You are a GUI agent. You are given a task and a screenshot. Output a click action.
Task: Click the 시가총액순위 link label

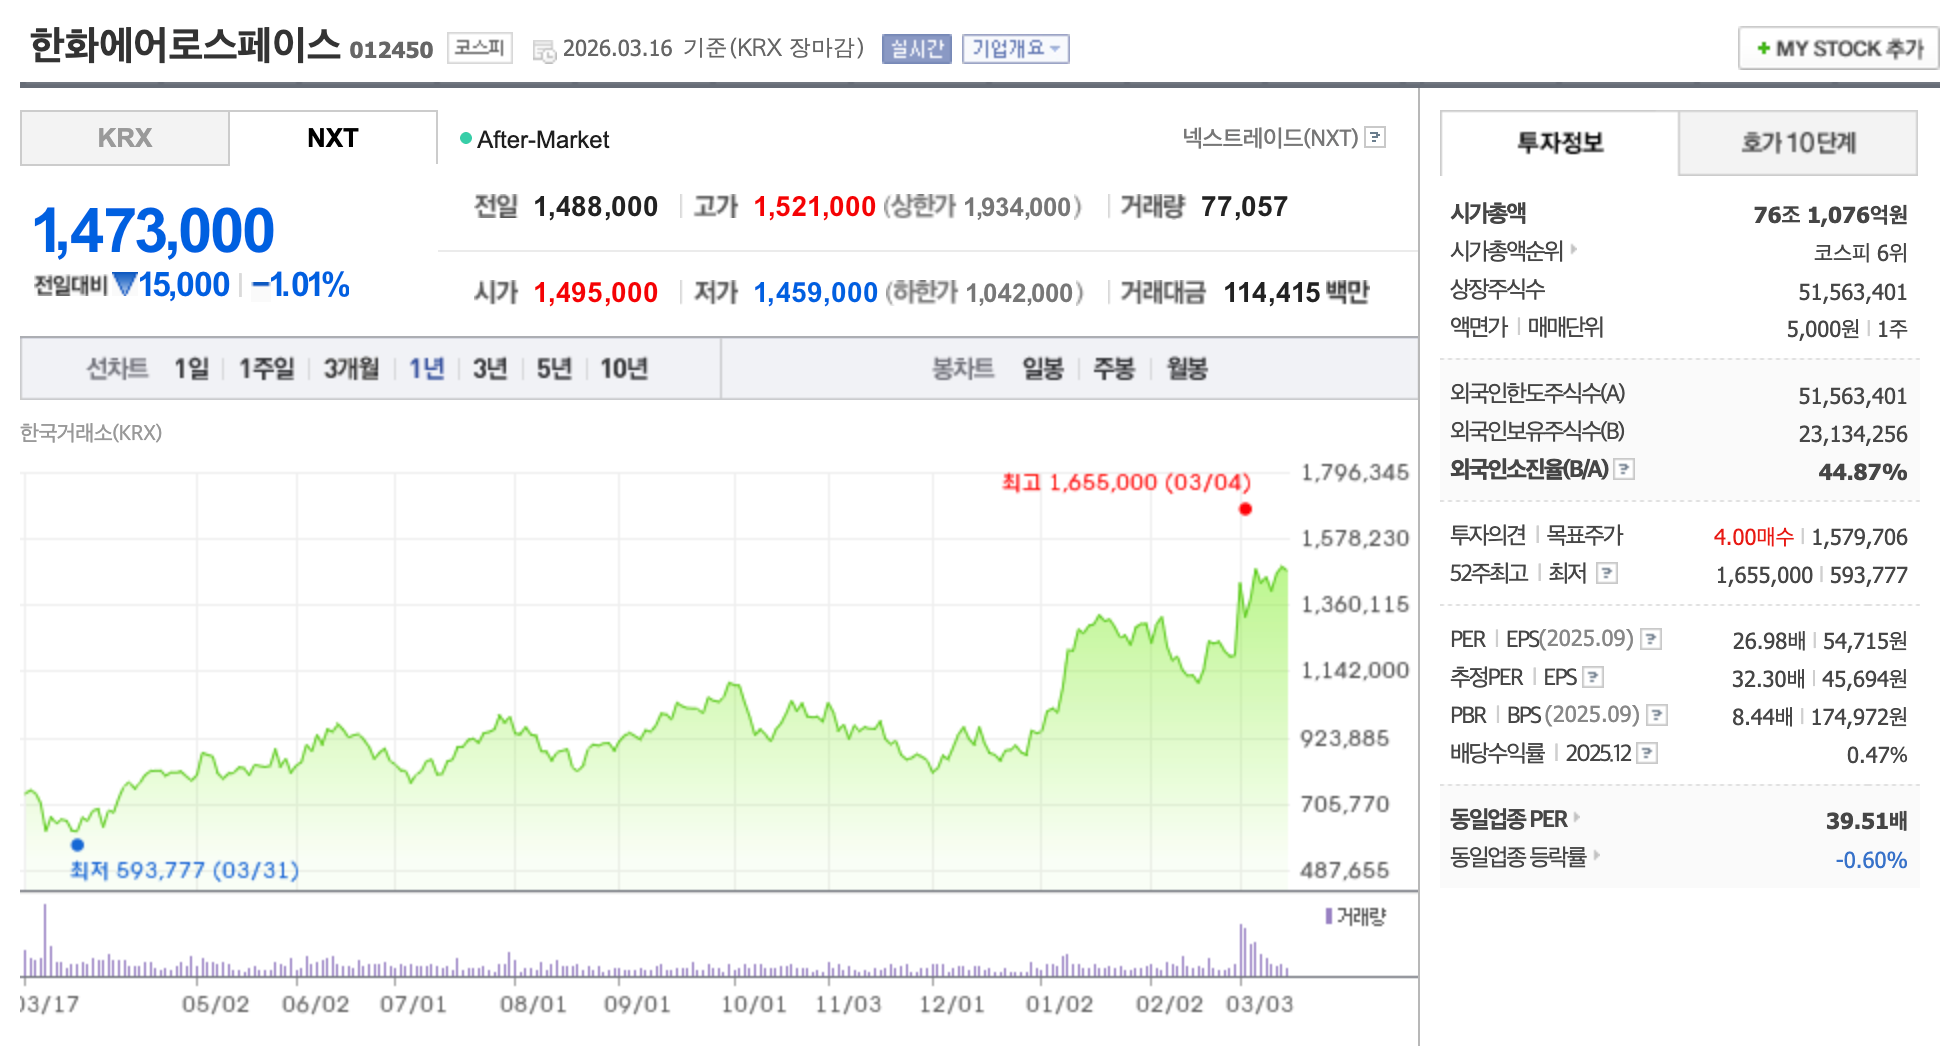1507,251
